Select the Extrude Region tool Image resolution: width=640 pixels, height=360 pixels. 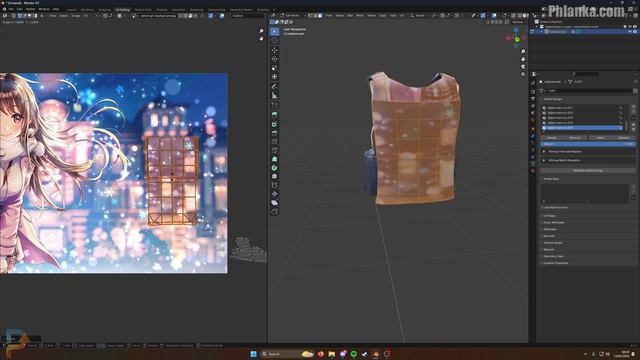(x=274, y=115)
